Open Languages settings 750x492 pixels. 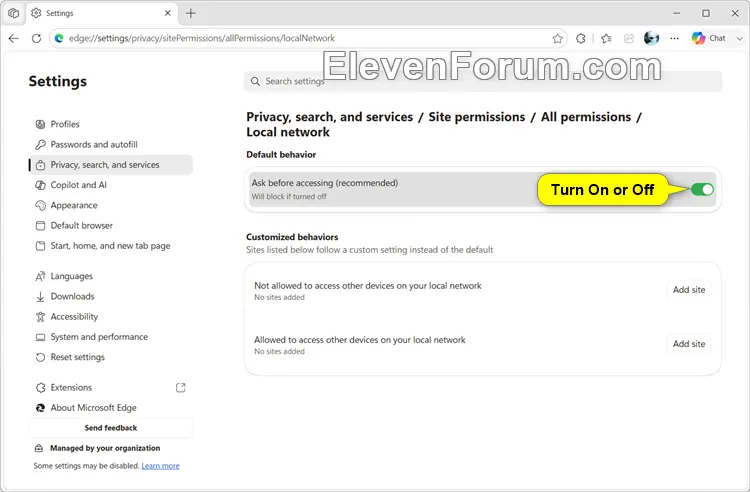(x=111, y=276)
